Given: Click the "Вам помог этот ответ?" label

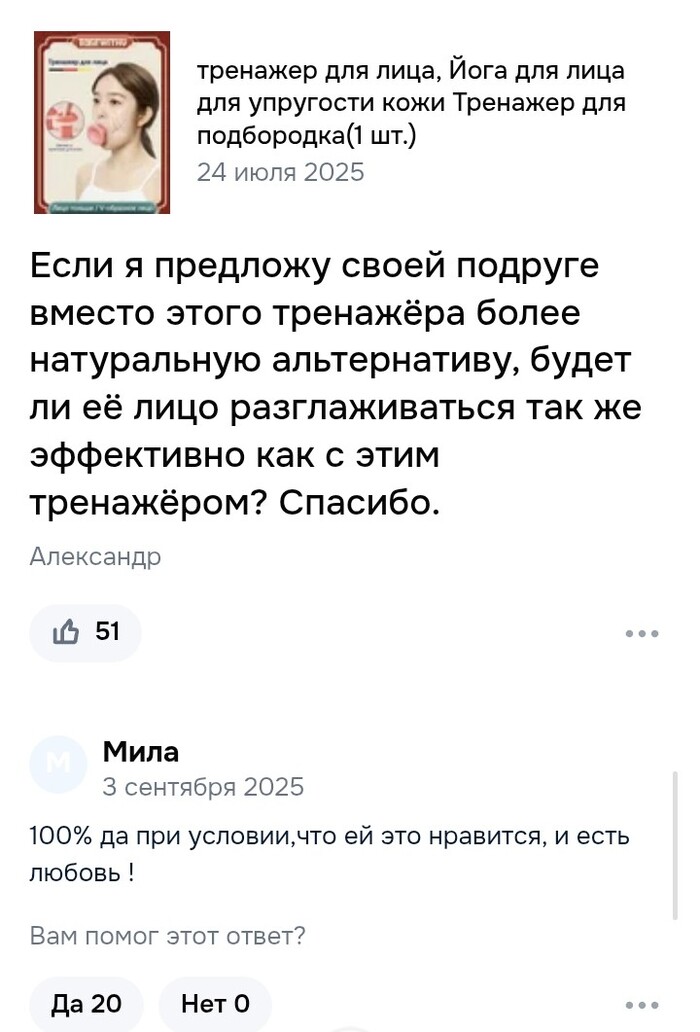Looking at the screenshot, I should 168,937.
